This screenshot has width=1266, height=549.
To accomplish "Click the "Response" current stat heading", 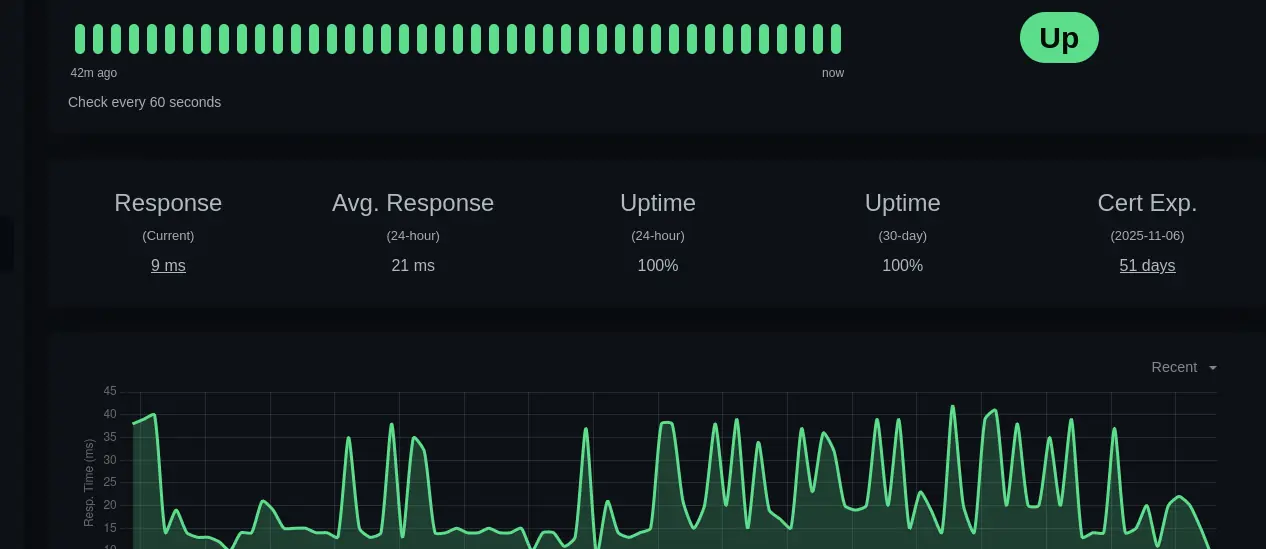I will pyautogui.click(x=168, y=203).
